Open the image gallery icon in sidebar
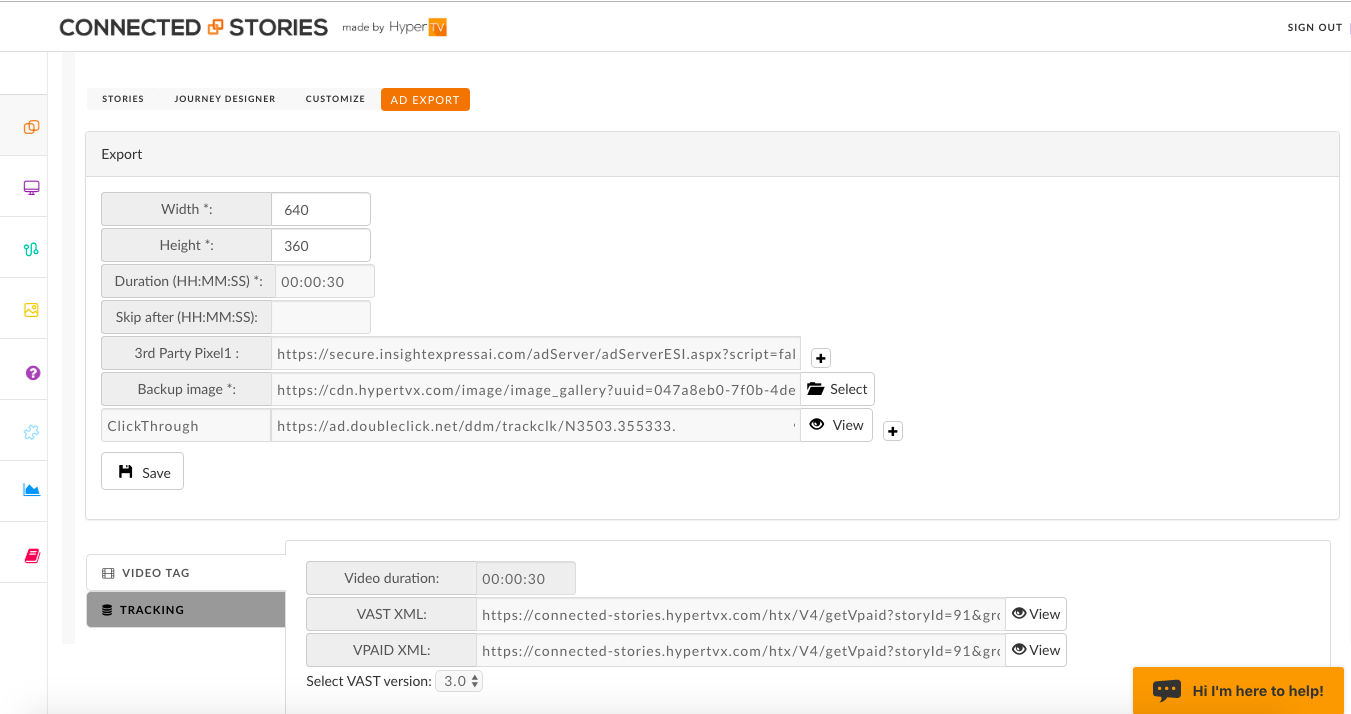 pyautogui.click(x=32, y=310)
